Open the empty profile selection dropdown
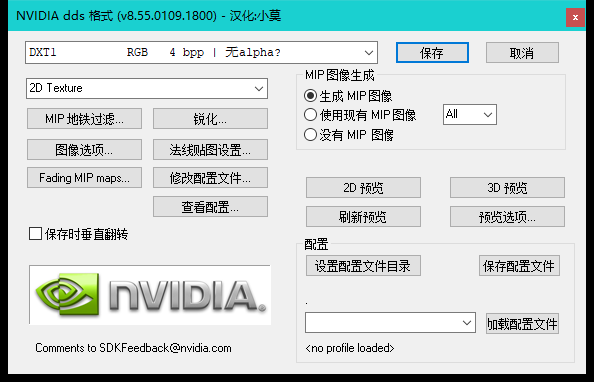This screenshot has height=382, width=594. coord(390,323)
